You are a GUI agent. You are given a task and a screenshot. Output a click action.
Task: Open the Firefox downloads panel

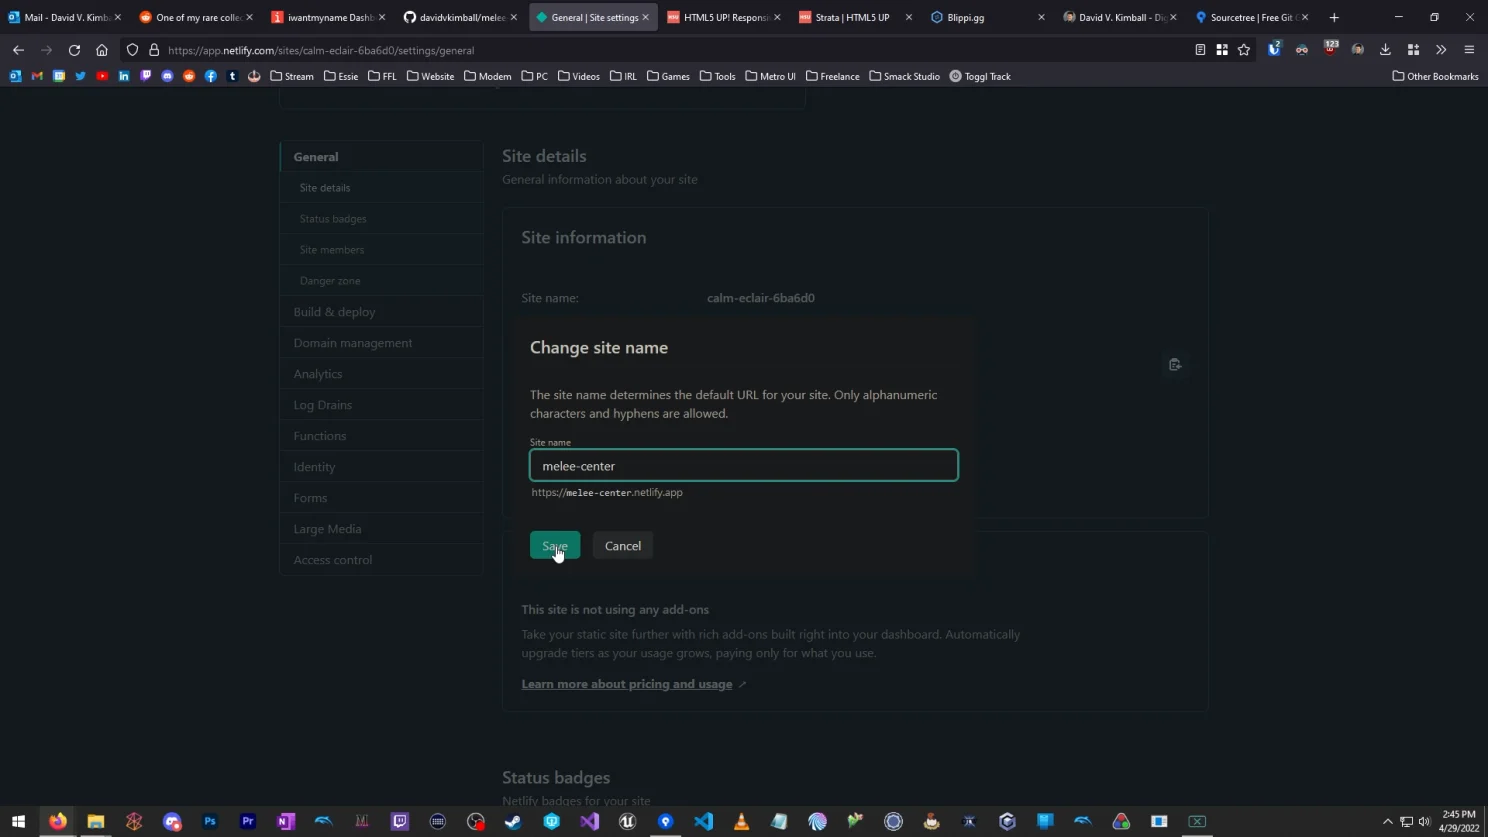click(1385, 50)
